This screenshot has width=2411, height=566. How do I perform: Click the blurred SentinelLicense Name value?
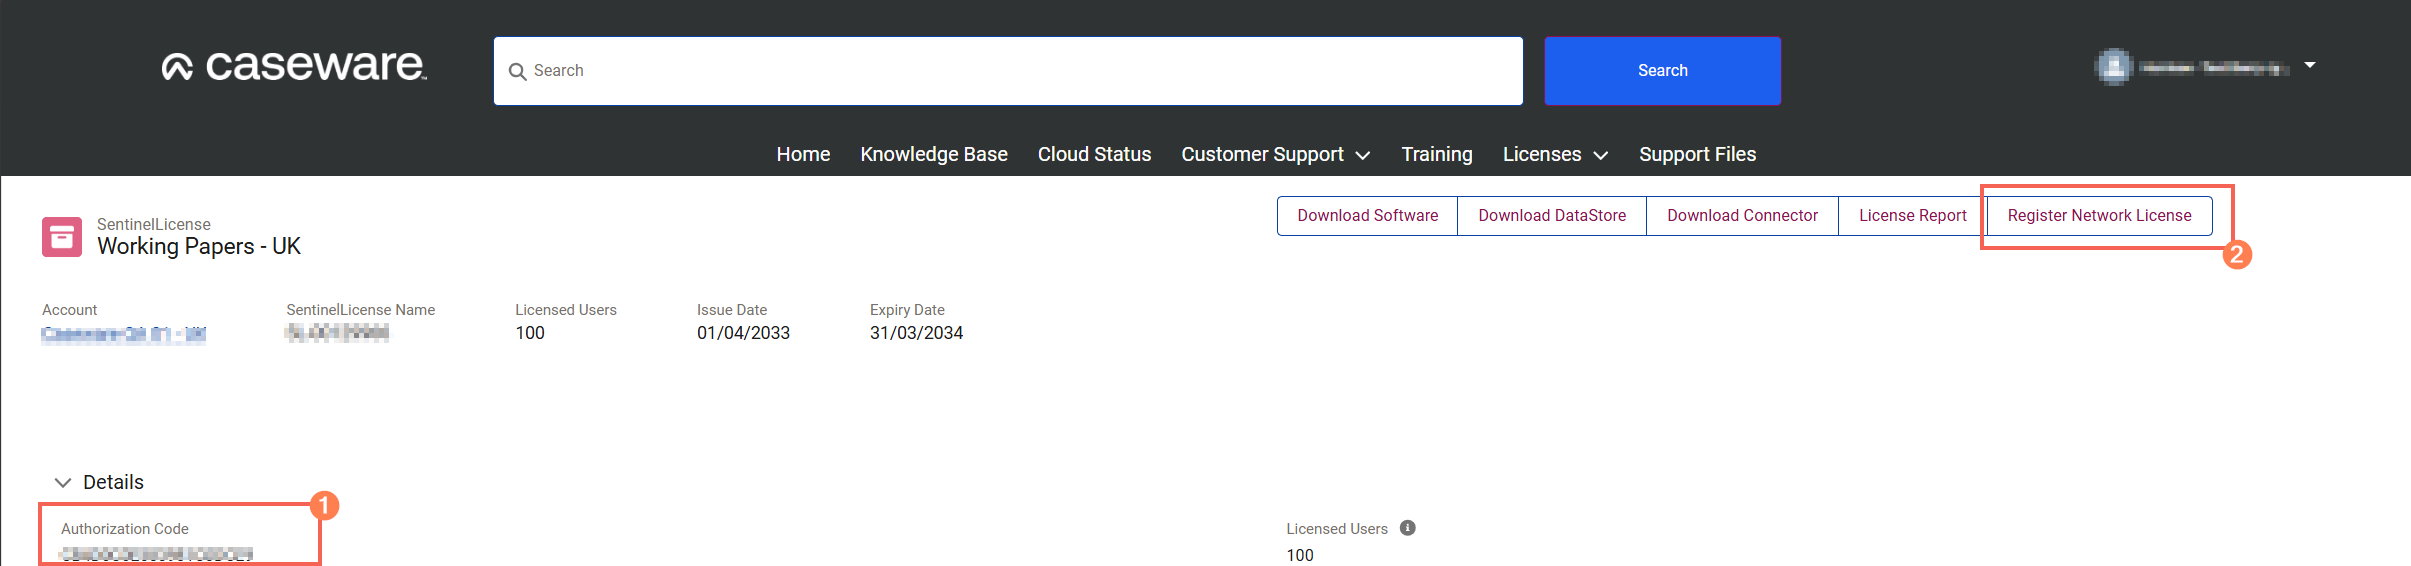337,333
